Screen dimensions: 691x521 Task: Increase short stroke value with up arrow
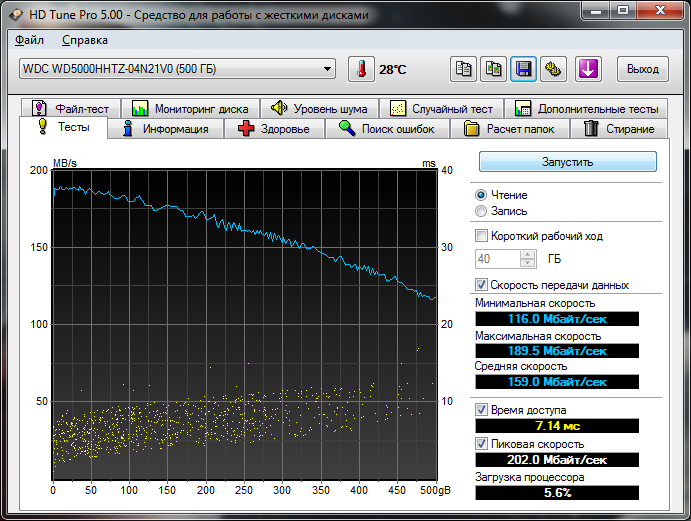pyautogui.click(x=528, y=255)
